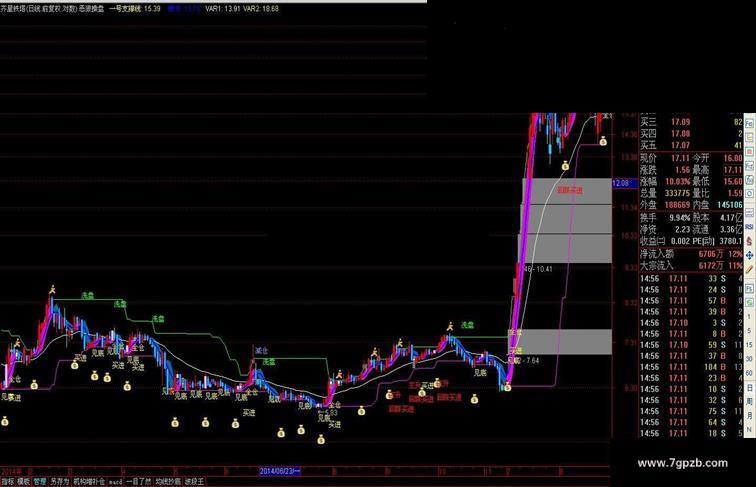The width and height of the screenshot is (756, 487).
Task: Click the 一号支撑线 15.39 label
Action: pyautogui.click(x=135, y=9)
